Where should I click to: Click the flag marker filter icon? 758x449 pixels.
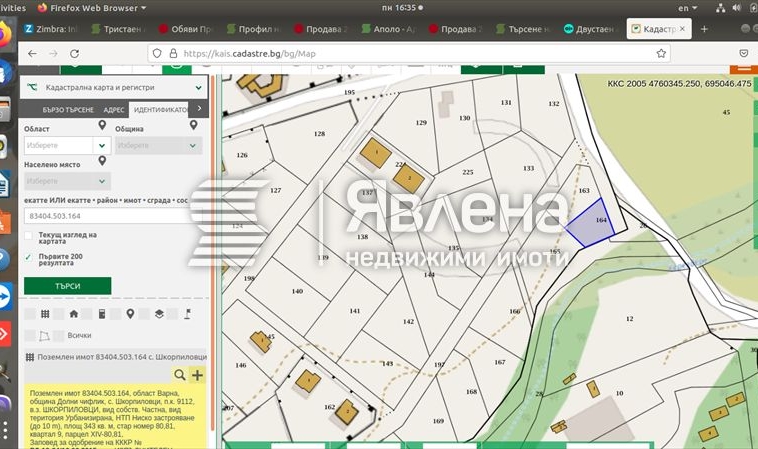pyautogui.click(x=188, y=314)
